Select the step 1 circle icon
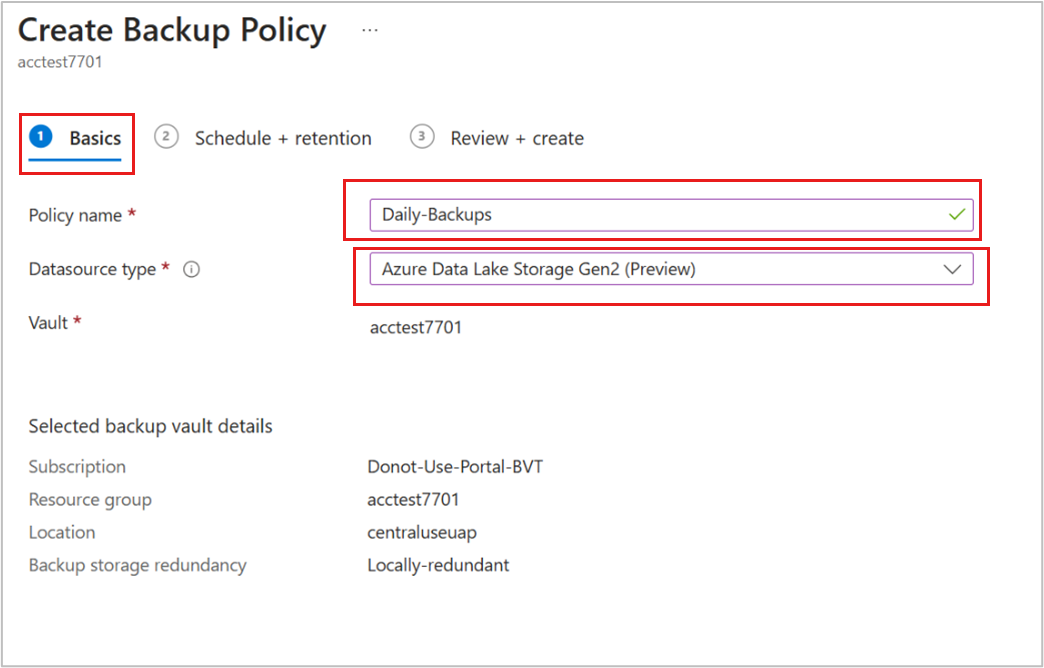This screenshot has height=668, width=1044. click(41, 137)
